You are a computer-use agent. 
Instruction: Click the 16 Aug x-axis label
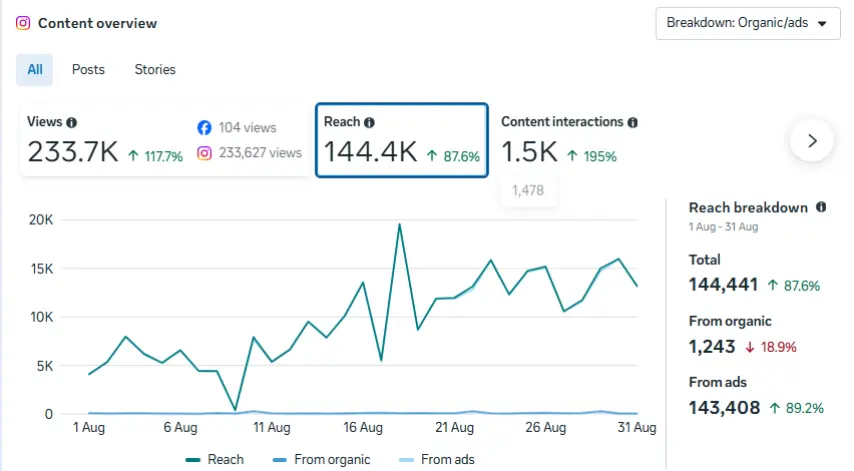click(x=363, y=428)
